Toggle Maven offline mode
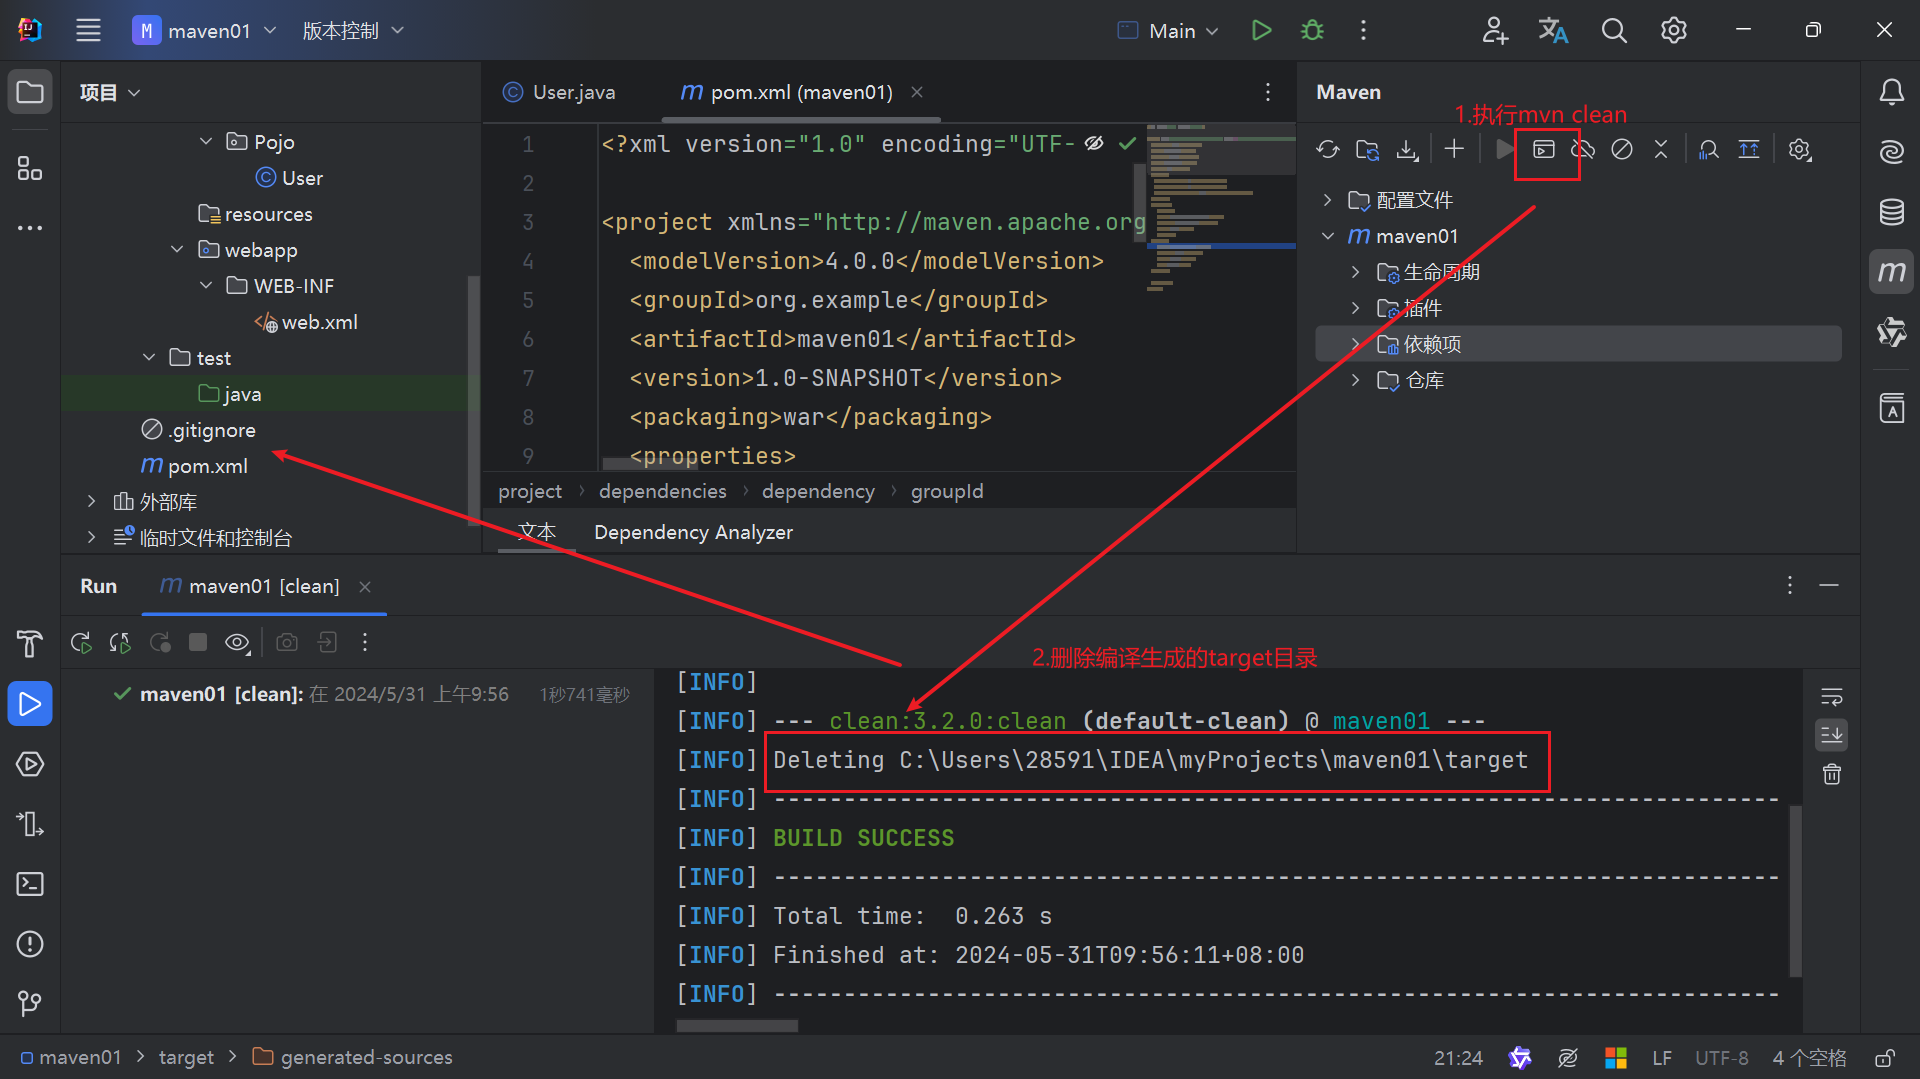 (x=1583, y=149)
